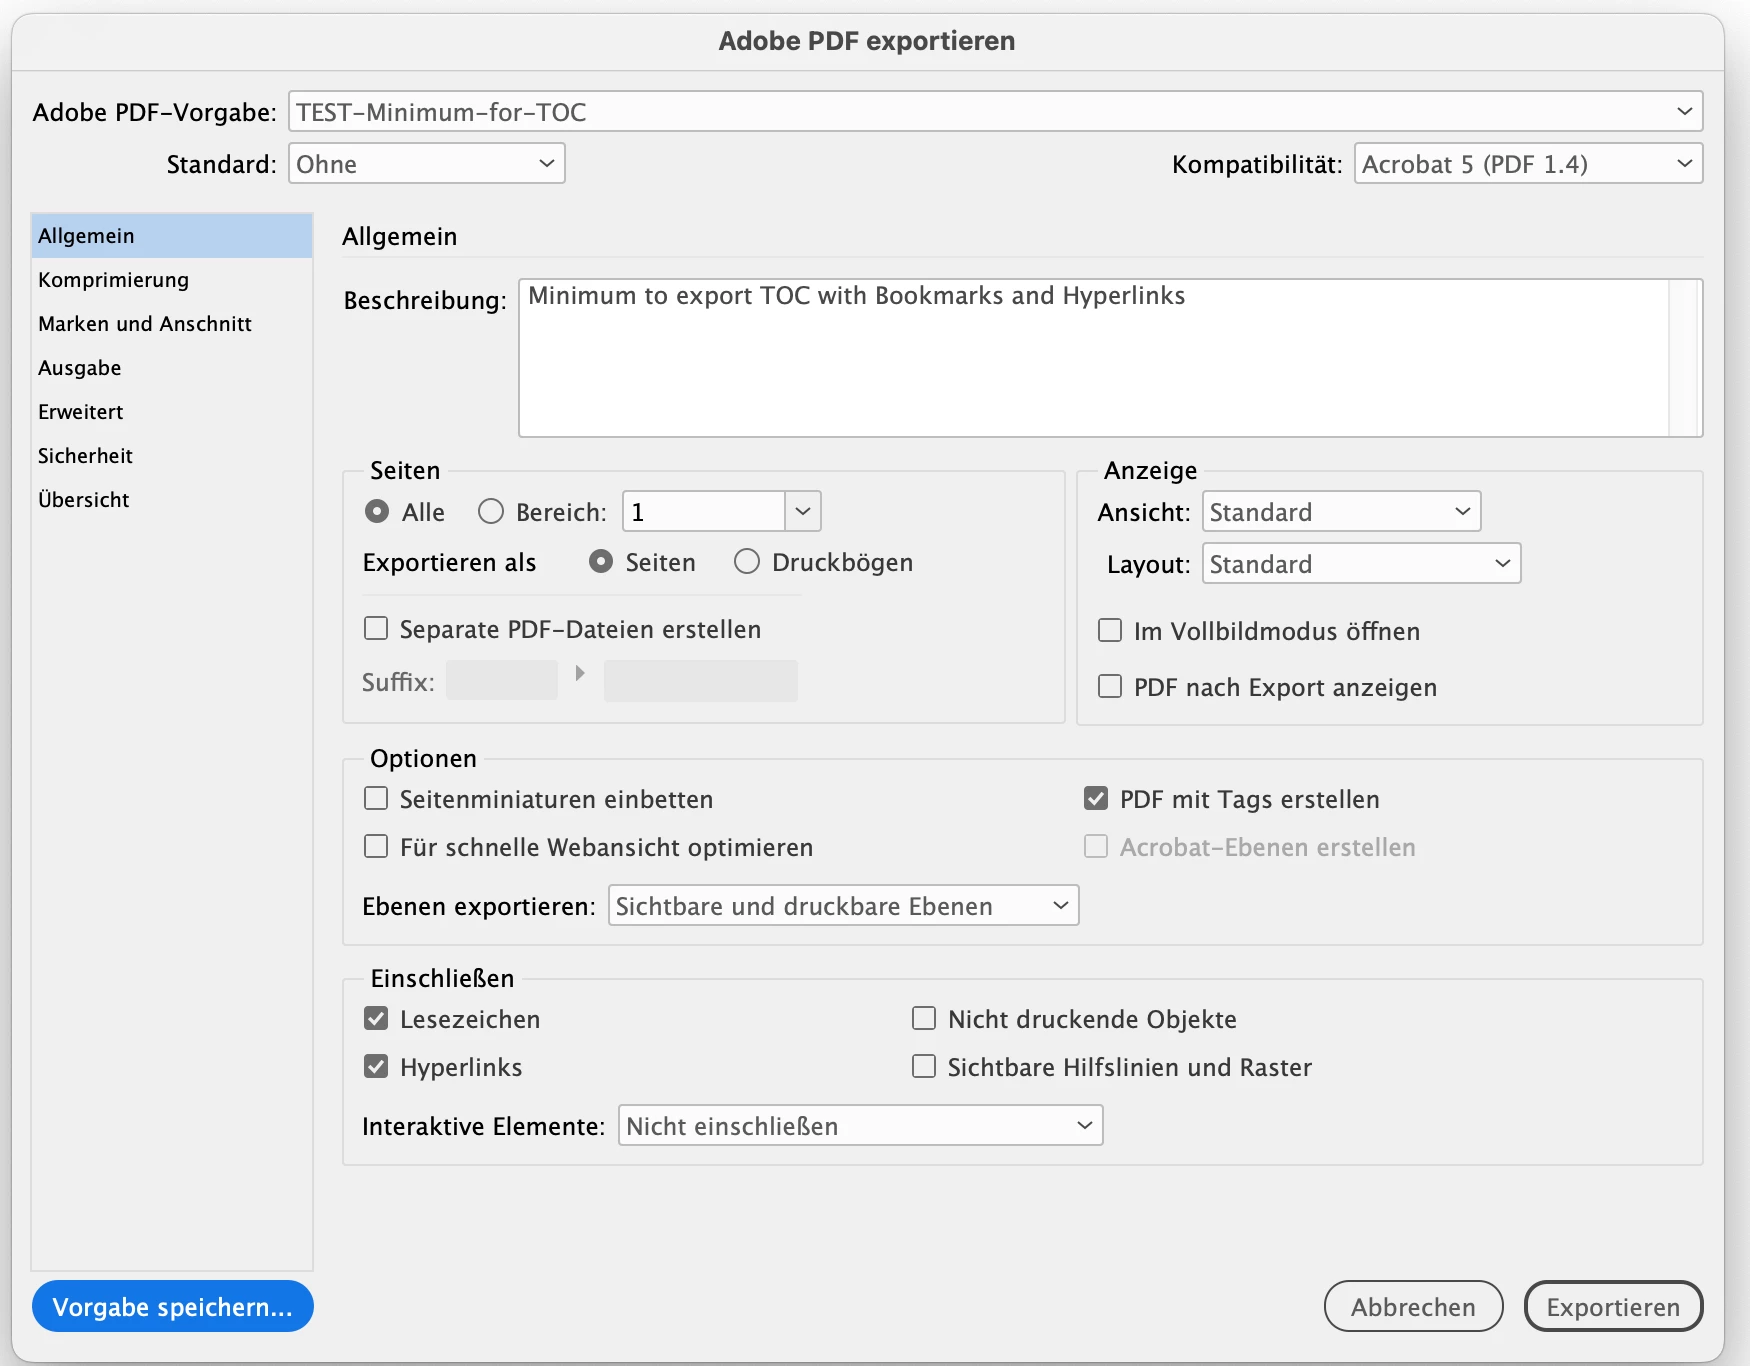The image size is (1750, 1366).
Task: Open the Adobe PDF-Vorgabe preset dropdown
Action: tap(995, 111)
